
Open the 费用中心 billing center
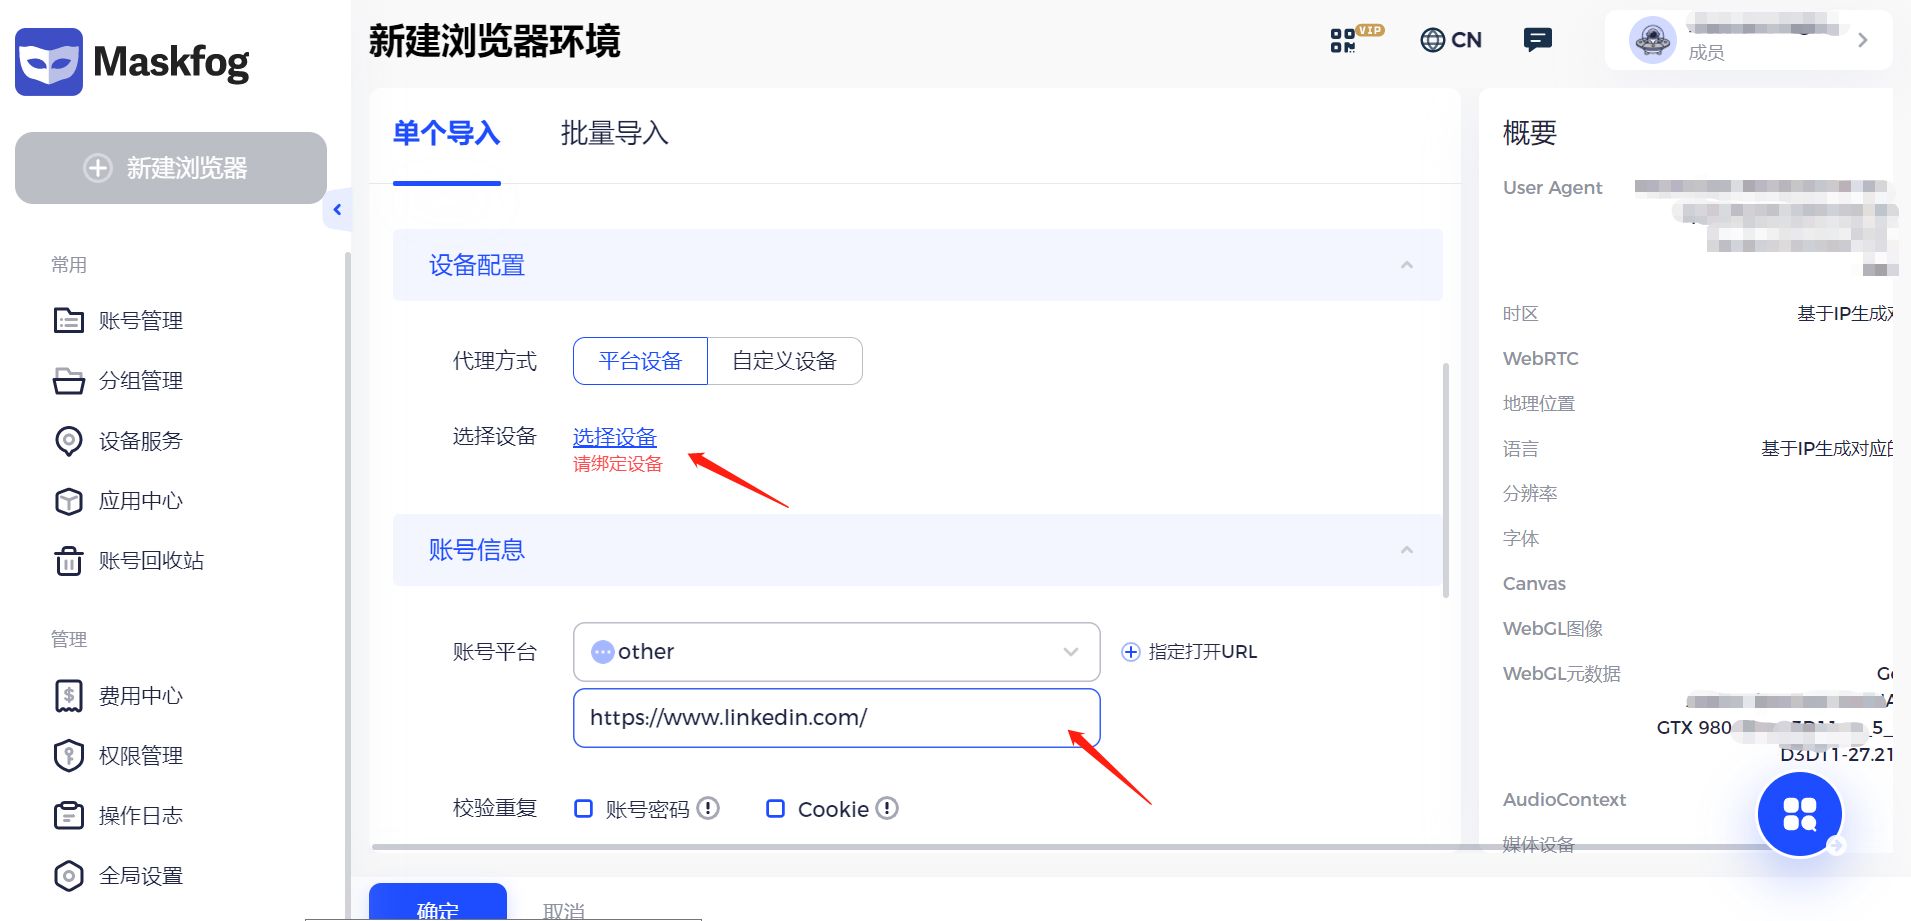click(140, 695)
